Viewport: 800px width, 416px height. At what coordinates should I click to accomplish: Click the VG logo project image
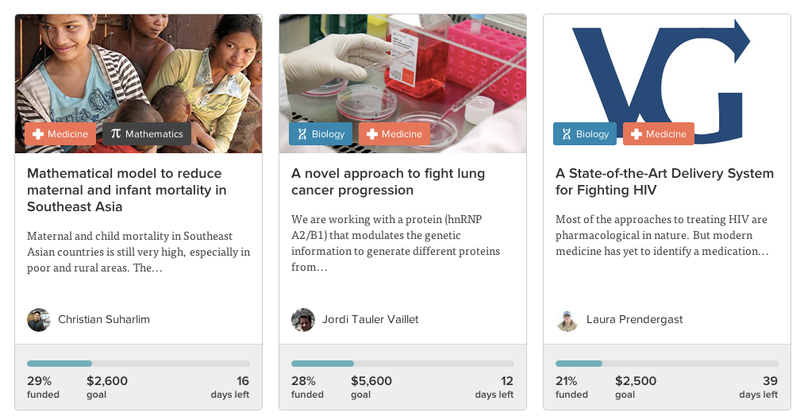tap(667, 84)
